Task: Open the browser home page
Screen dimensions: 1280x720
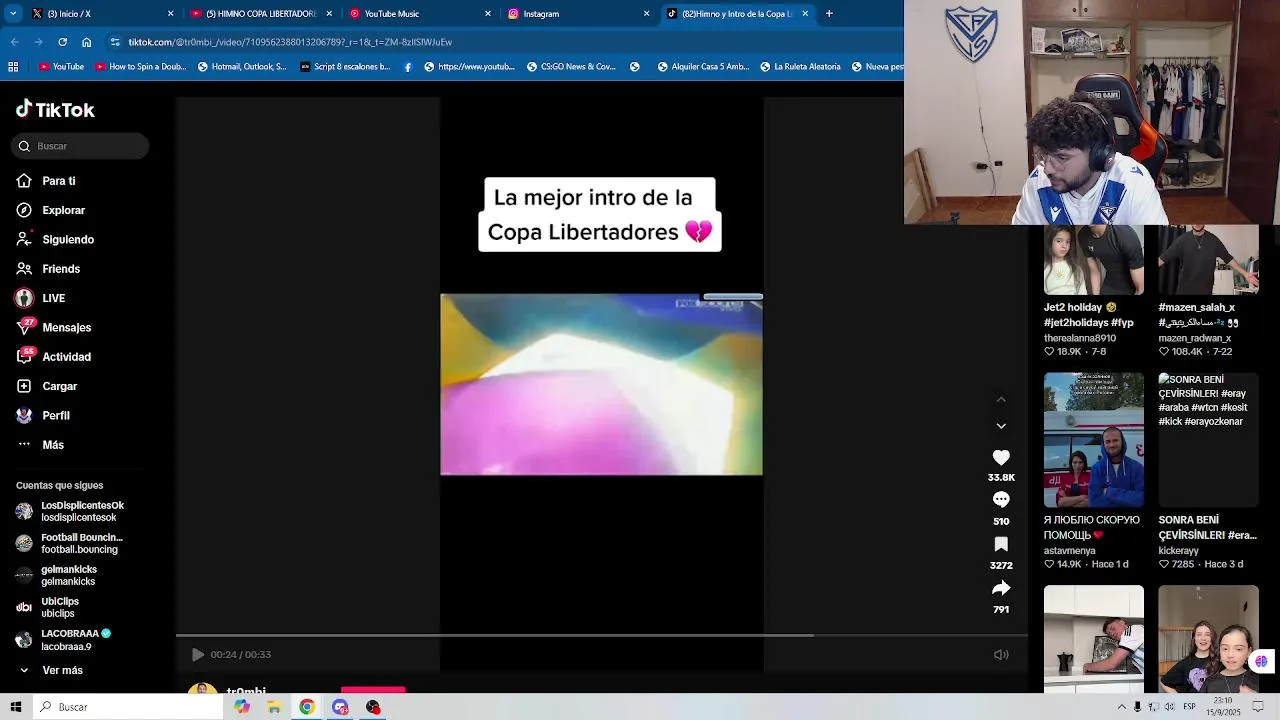Action: click(x=86, y=42)
